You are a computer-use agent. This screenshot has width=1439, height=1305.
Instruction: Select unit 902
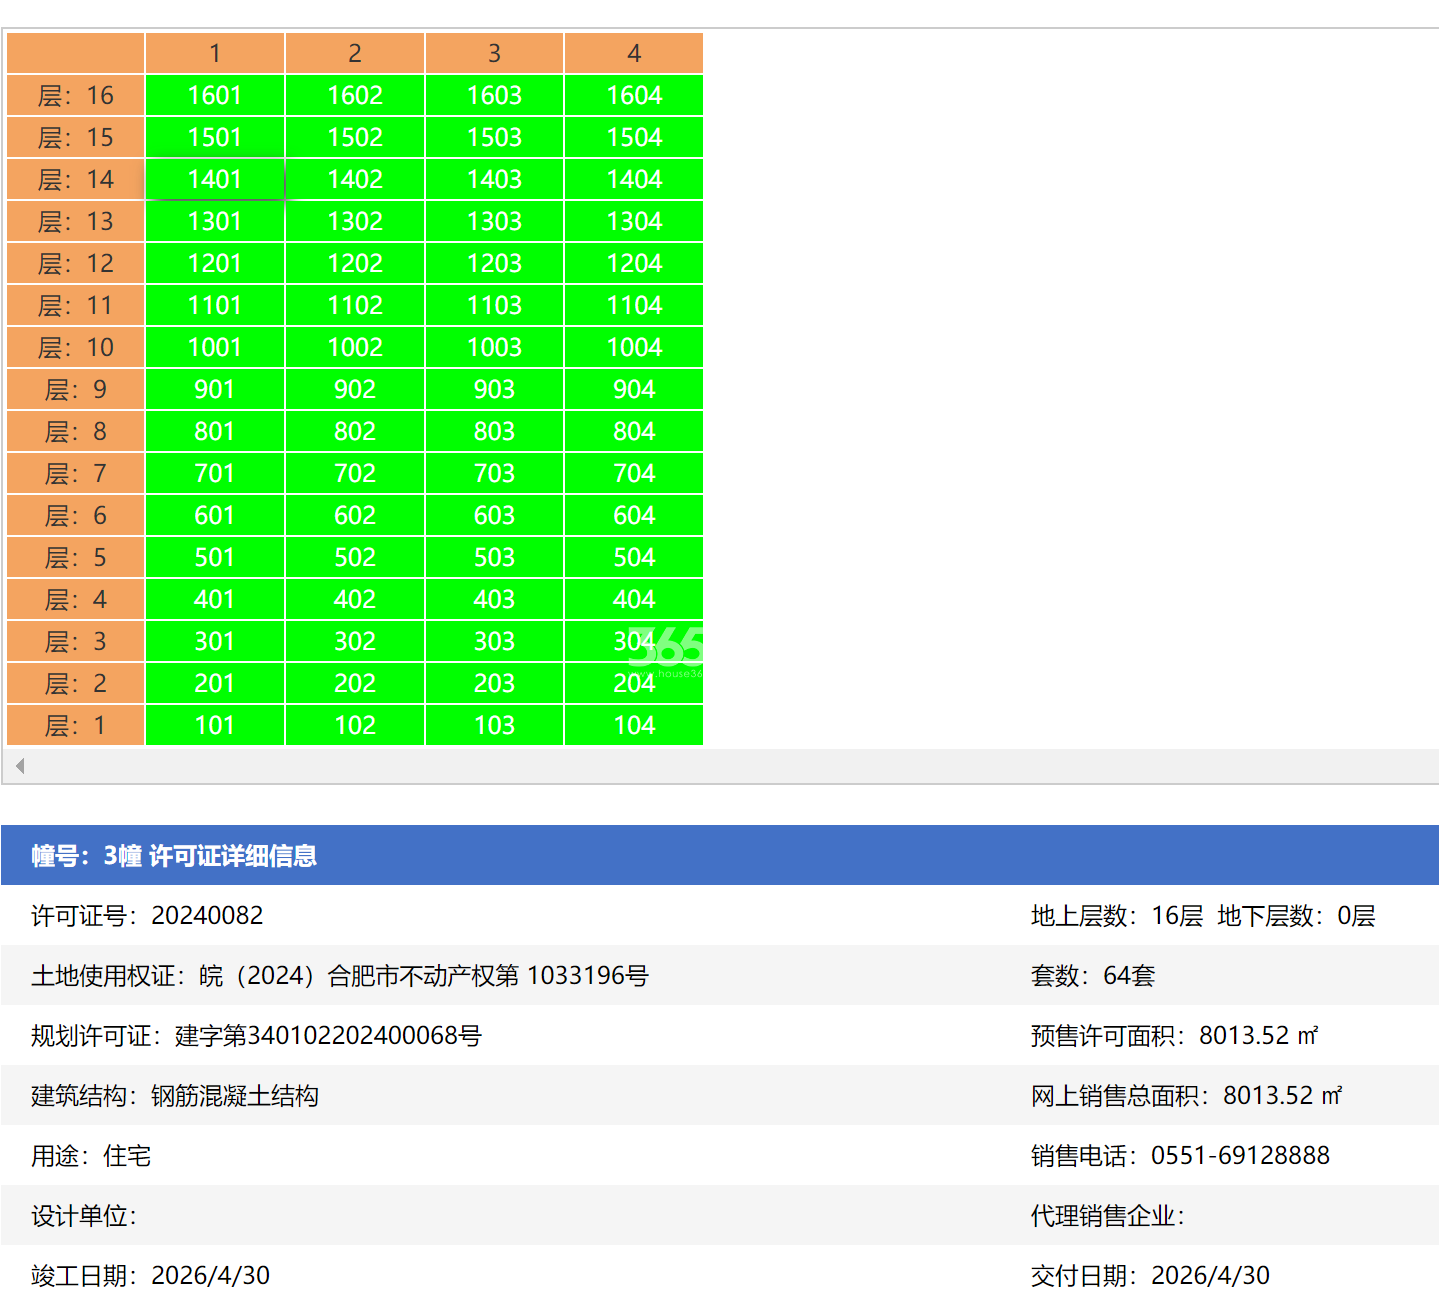(355, 389)
